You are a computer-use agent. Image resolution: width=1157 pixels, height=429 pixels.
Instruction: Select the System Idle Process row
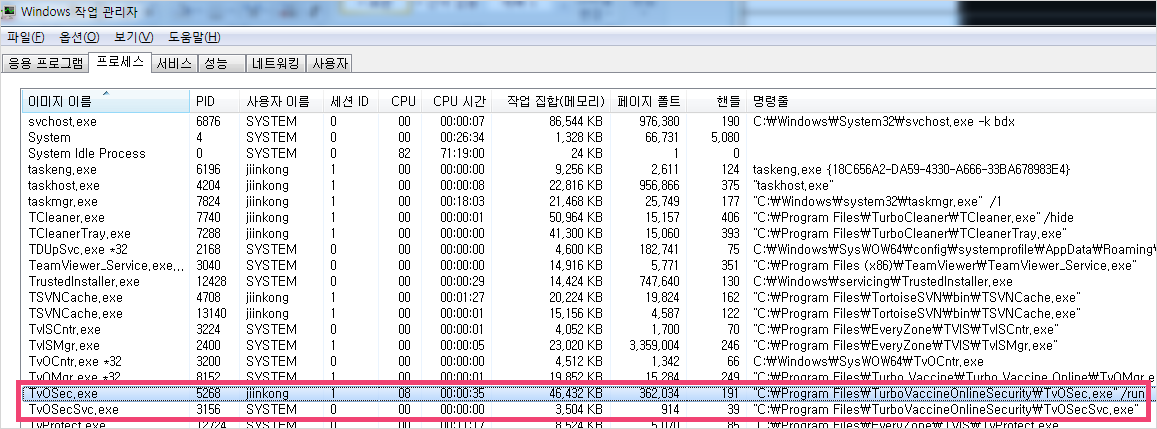tap(588, 154)
